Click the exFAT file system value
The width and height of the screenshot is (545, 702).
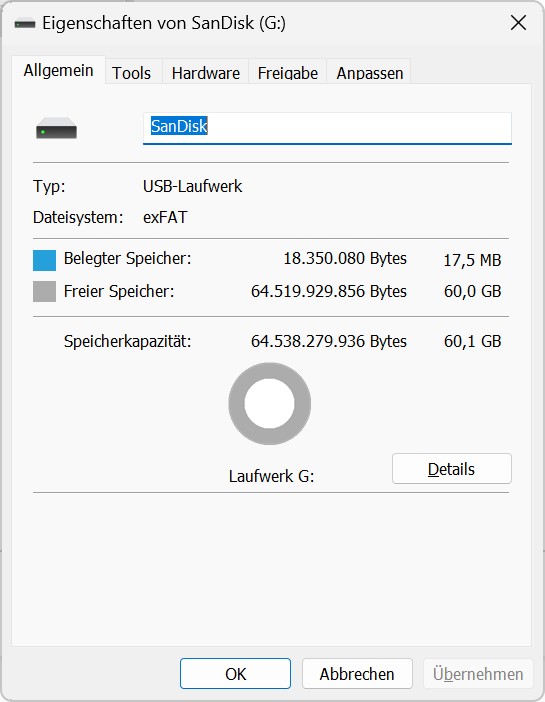click(x=165, y=218)
